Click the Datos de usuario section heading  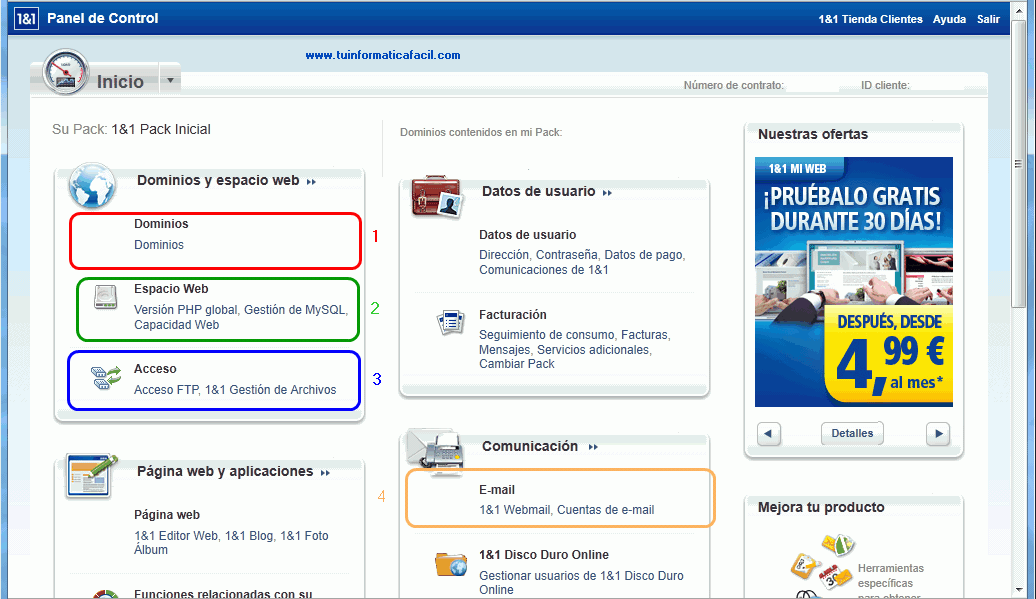(x=538, y=192)
